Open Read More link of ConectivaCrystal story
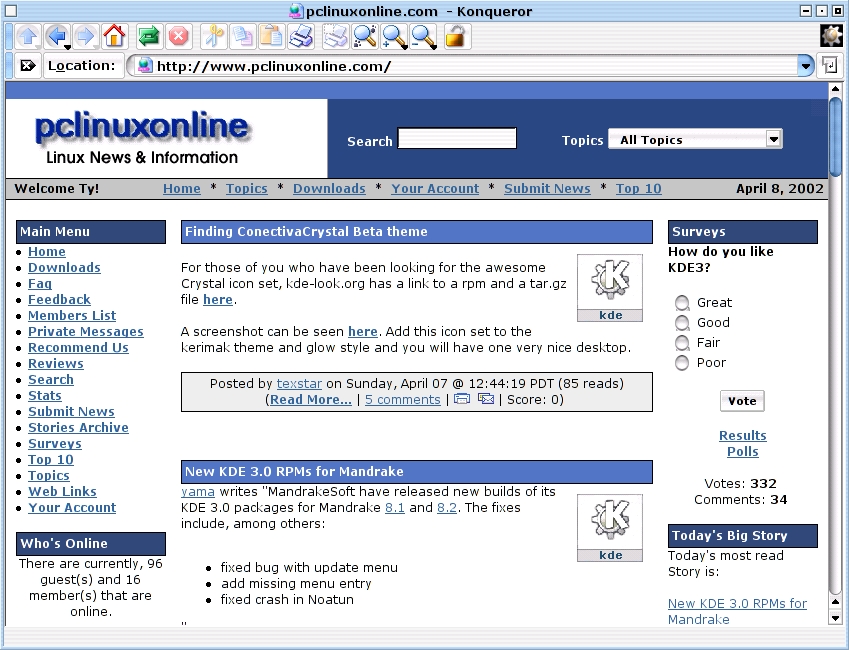The image size is (849, 650). (311, 400)
